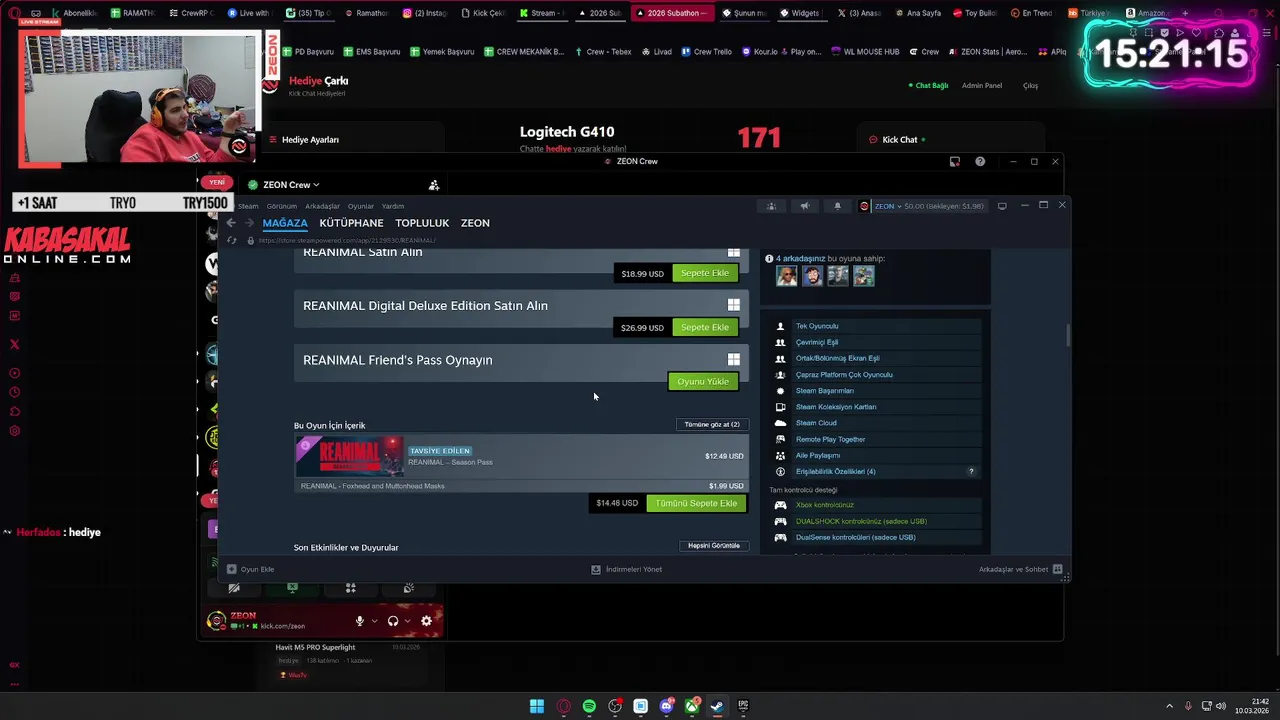Open Spotify from the taskbar
The height and width of the screenshot is (720, 1280).
[589, 706]
